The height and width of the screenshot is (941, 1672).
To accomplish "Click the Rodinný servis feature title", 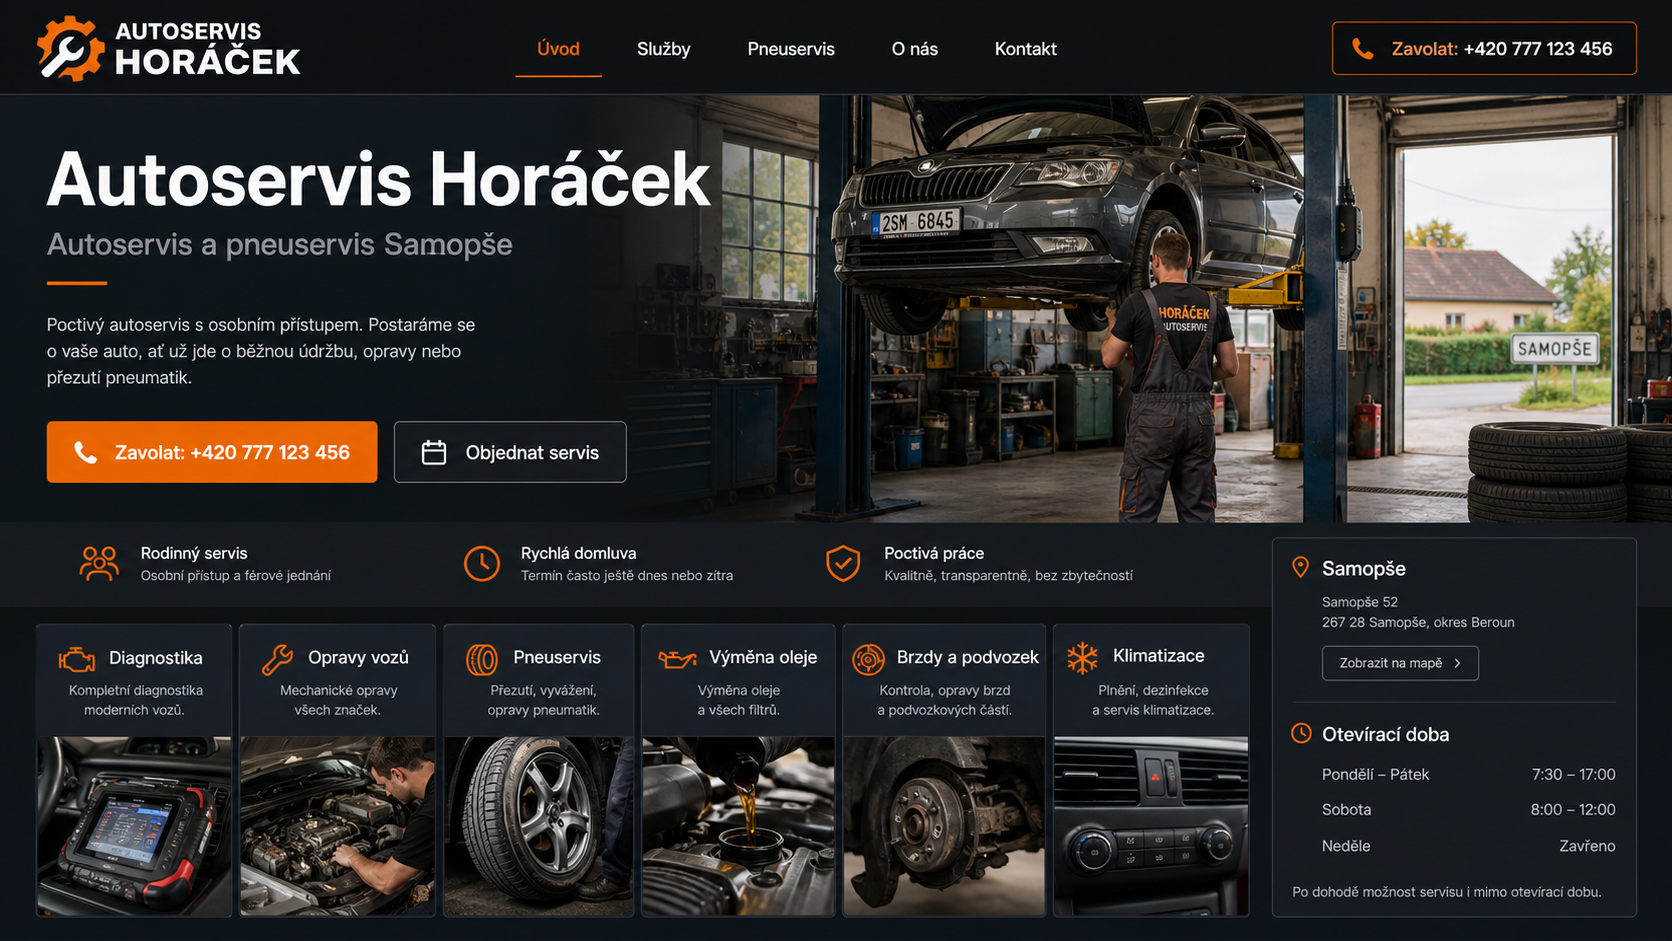I will (x=194, y=553).
